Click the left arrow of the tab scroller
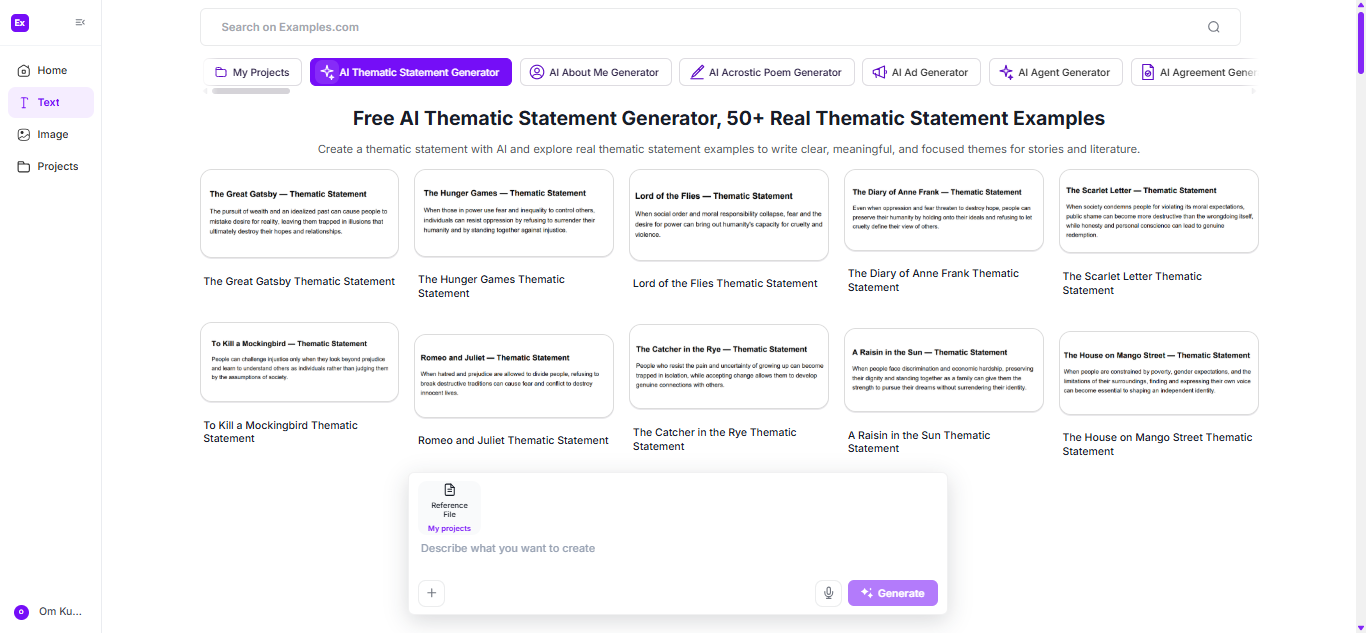This screenshot has width=1366, height=633. click(x=206, y=91)
